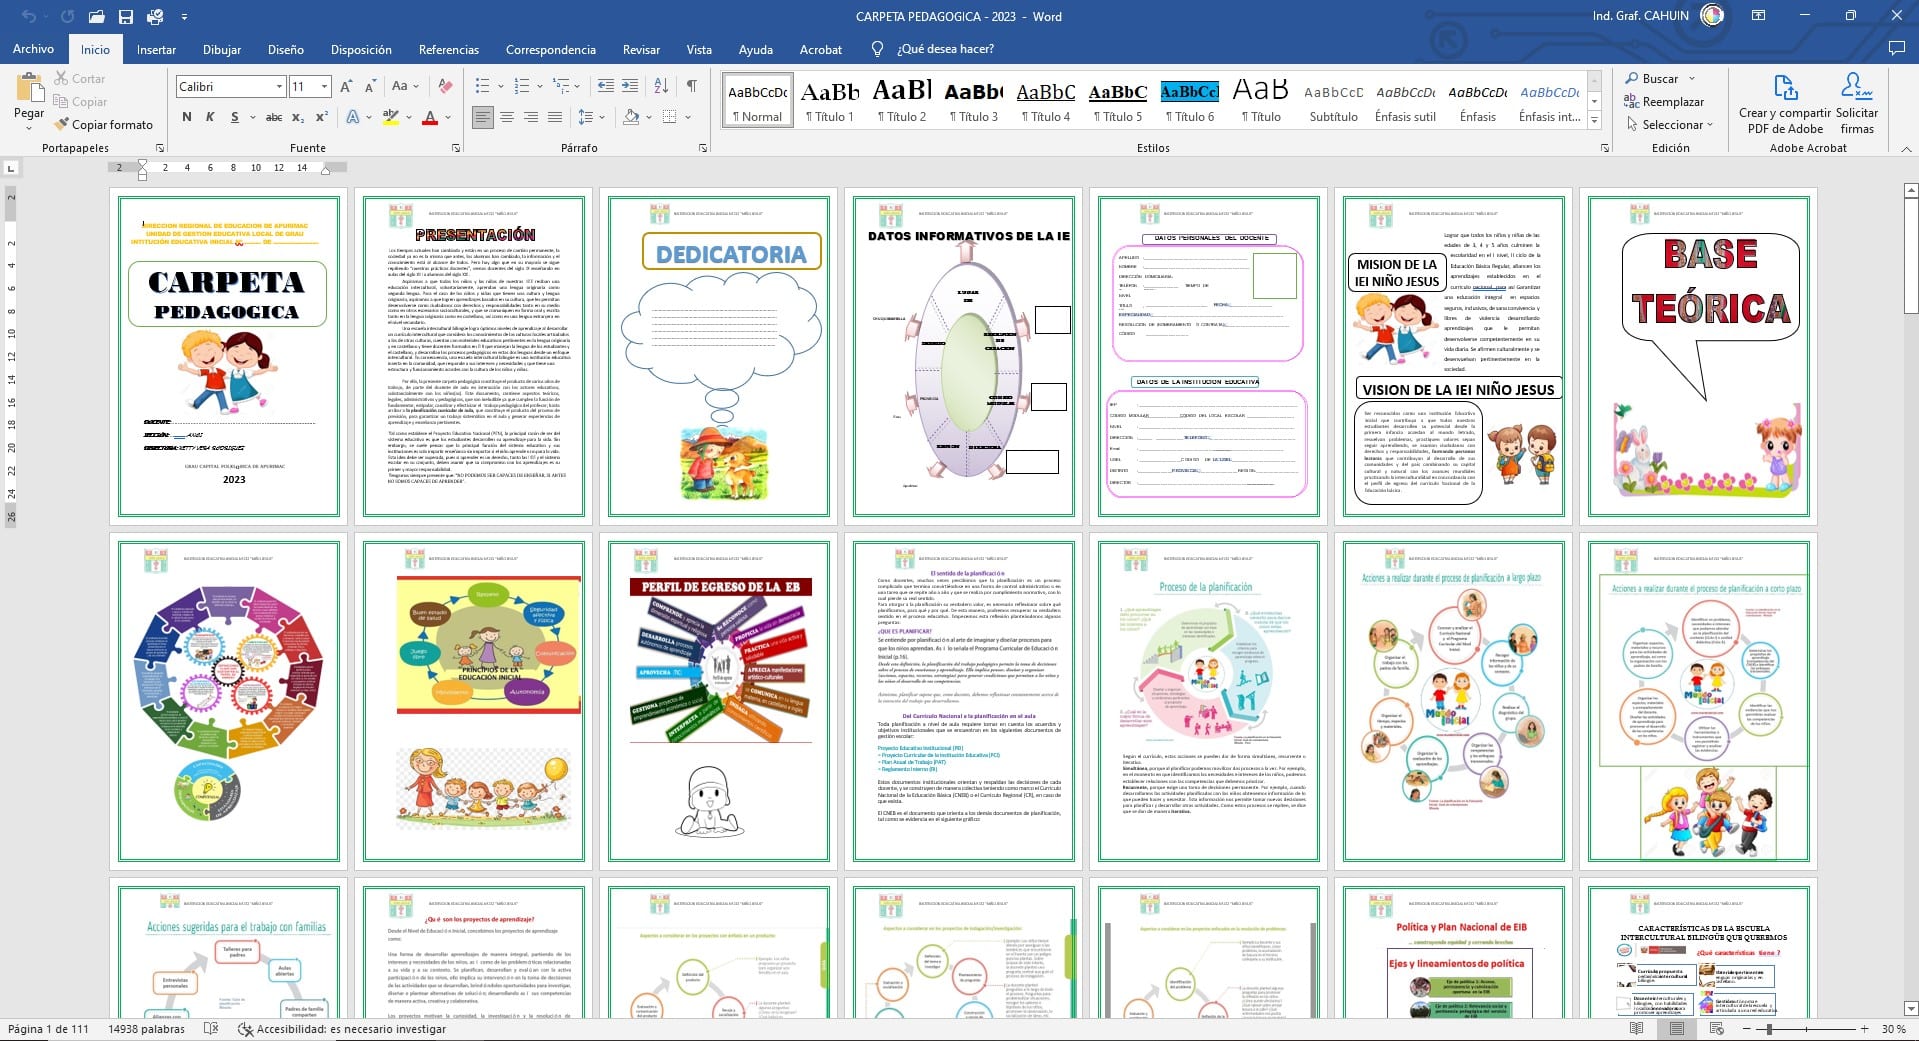
Task: Switch to the Revisar tab
Action: pos(641,49)
